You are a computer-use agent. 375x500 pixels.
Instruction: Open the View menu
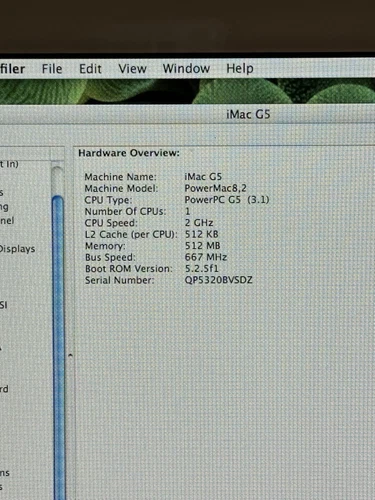click(x=132, y=69)
